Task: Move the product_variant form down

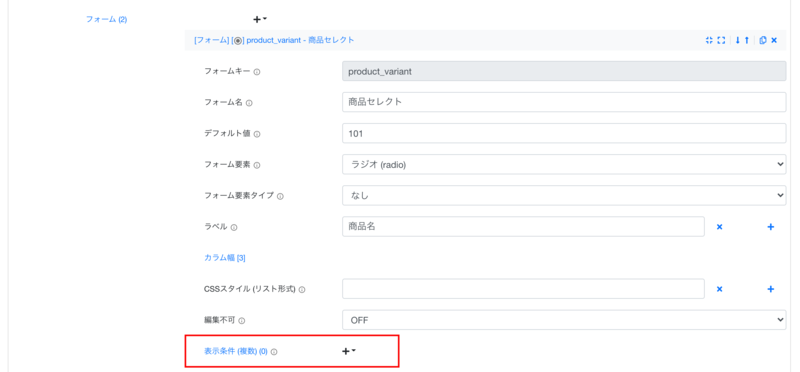Action: (x=738, y=40)
